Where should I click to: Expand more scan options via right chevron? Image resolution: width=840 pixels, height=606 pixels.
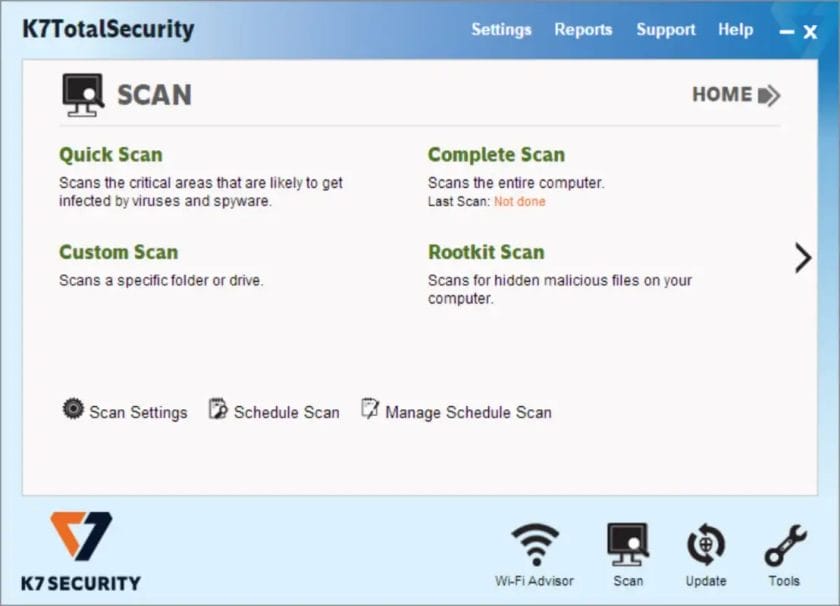[804, 258]
